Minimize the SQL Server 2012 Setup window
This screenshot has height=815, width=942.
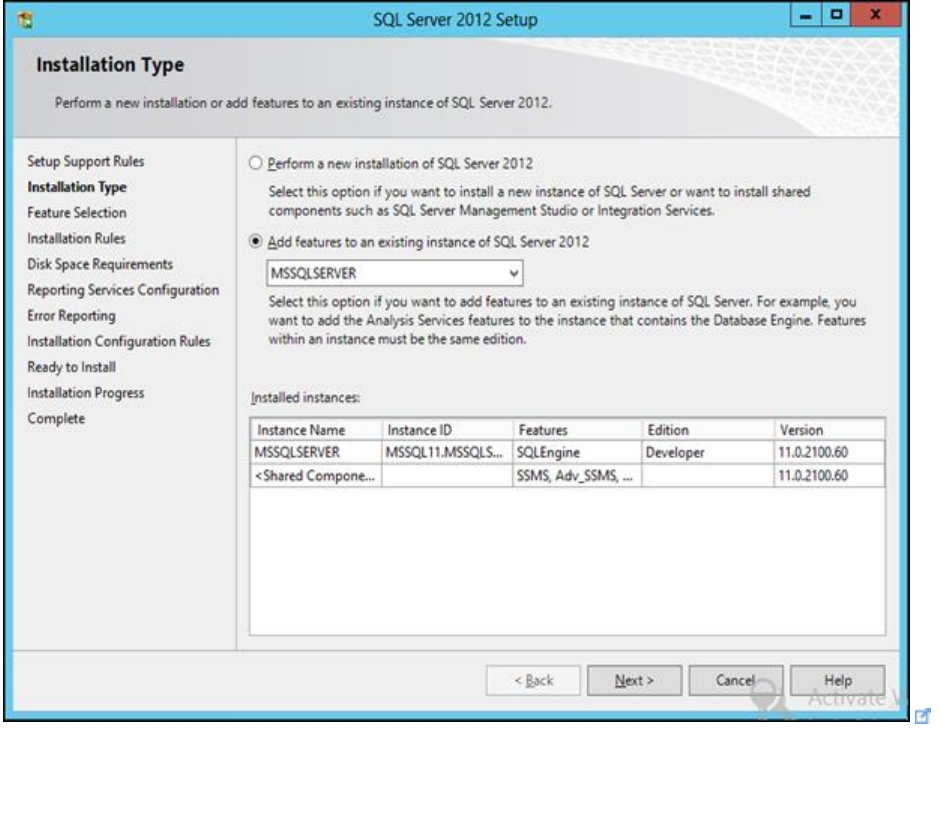coord(806,16)
